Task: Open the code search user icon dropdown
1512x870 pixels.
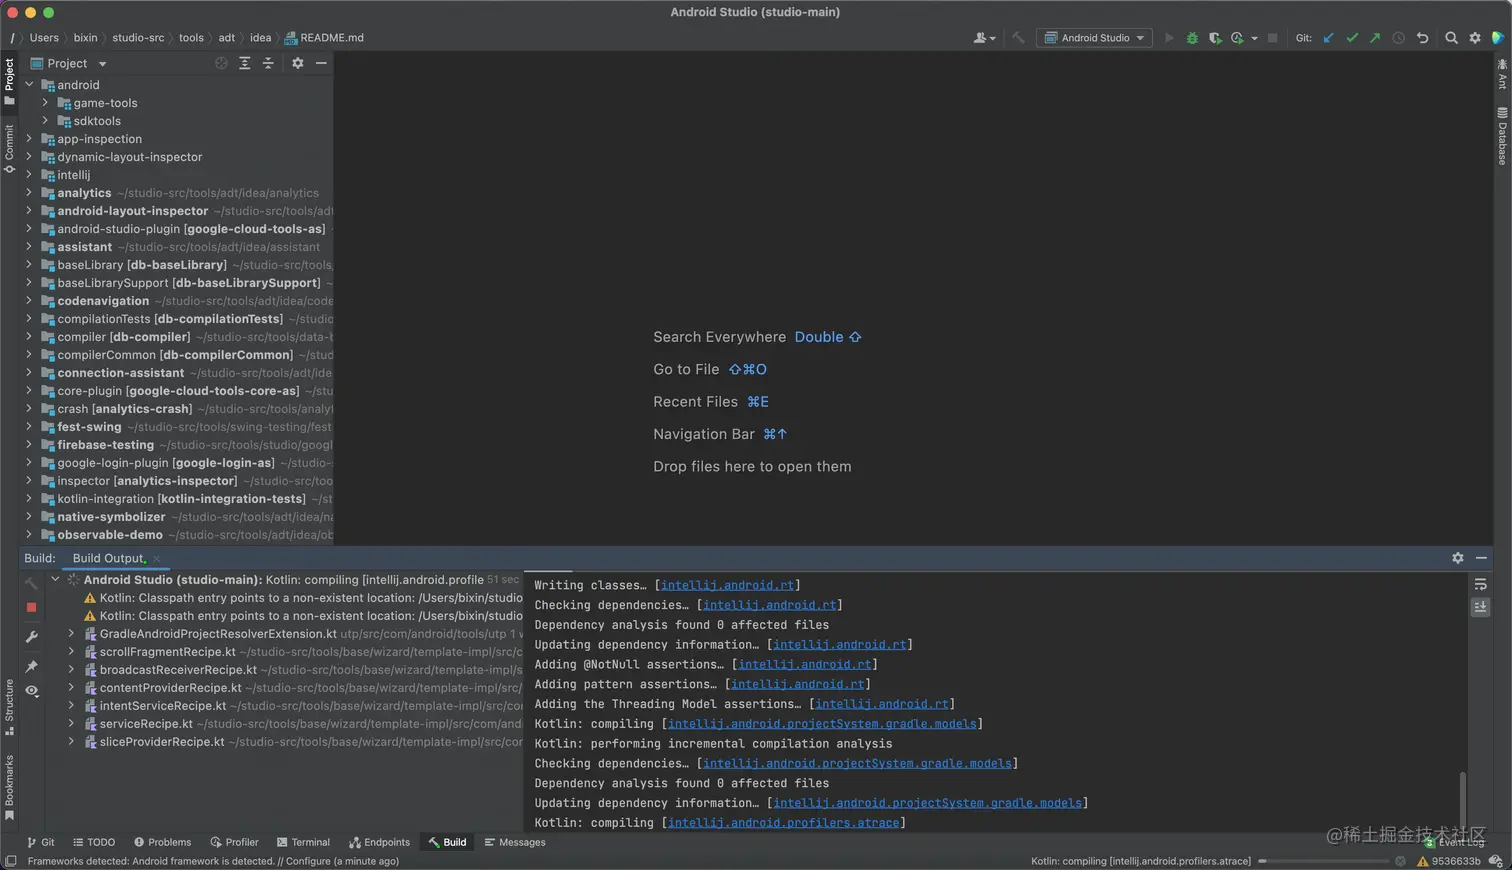Action: coord(985,38)
